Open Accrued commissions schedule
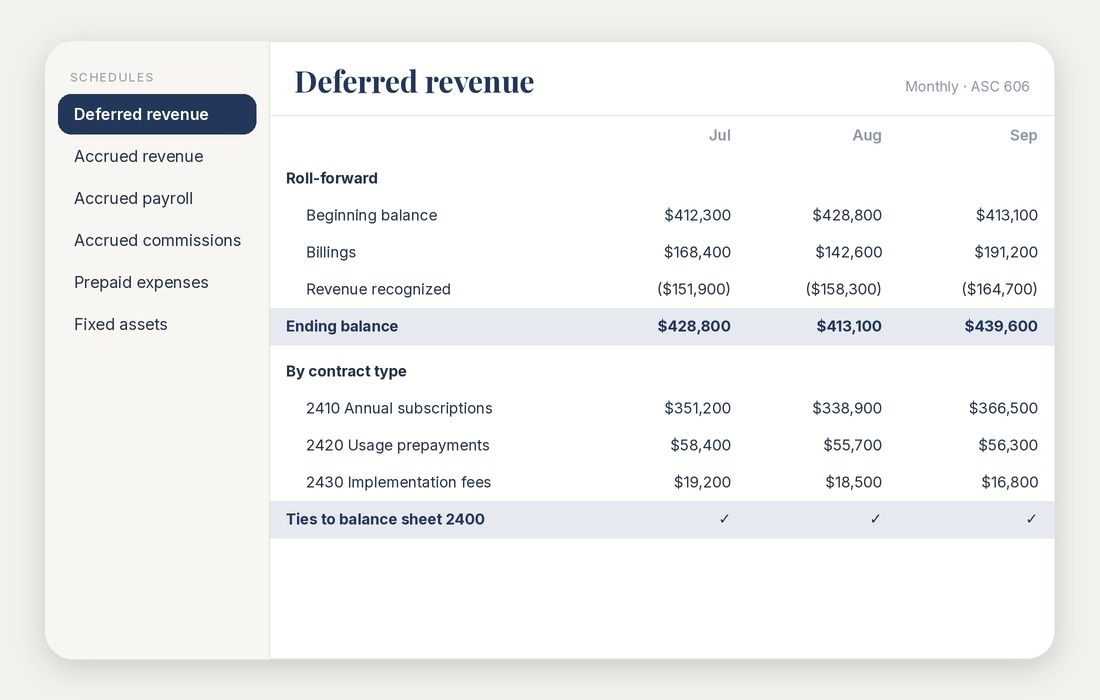The image size is (1100, 700). click(x=157, y=241)
